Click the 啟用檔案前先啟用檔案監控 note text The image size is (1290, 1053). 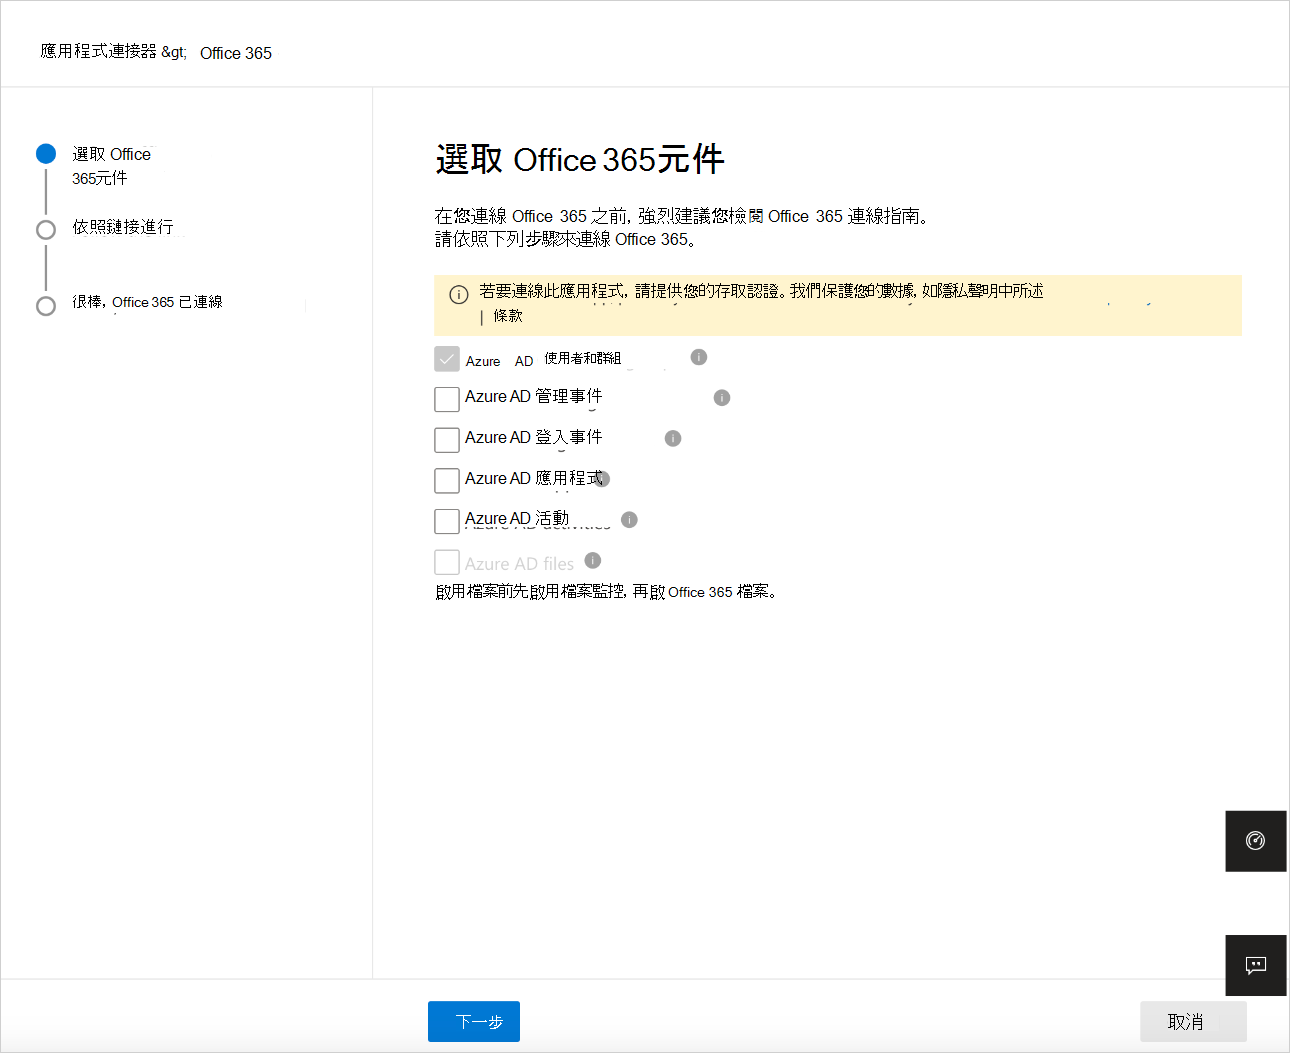607,592
